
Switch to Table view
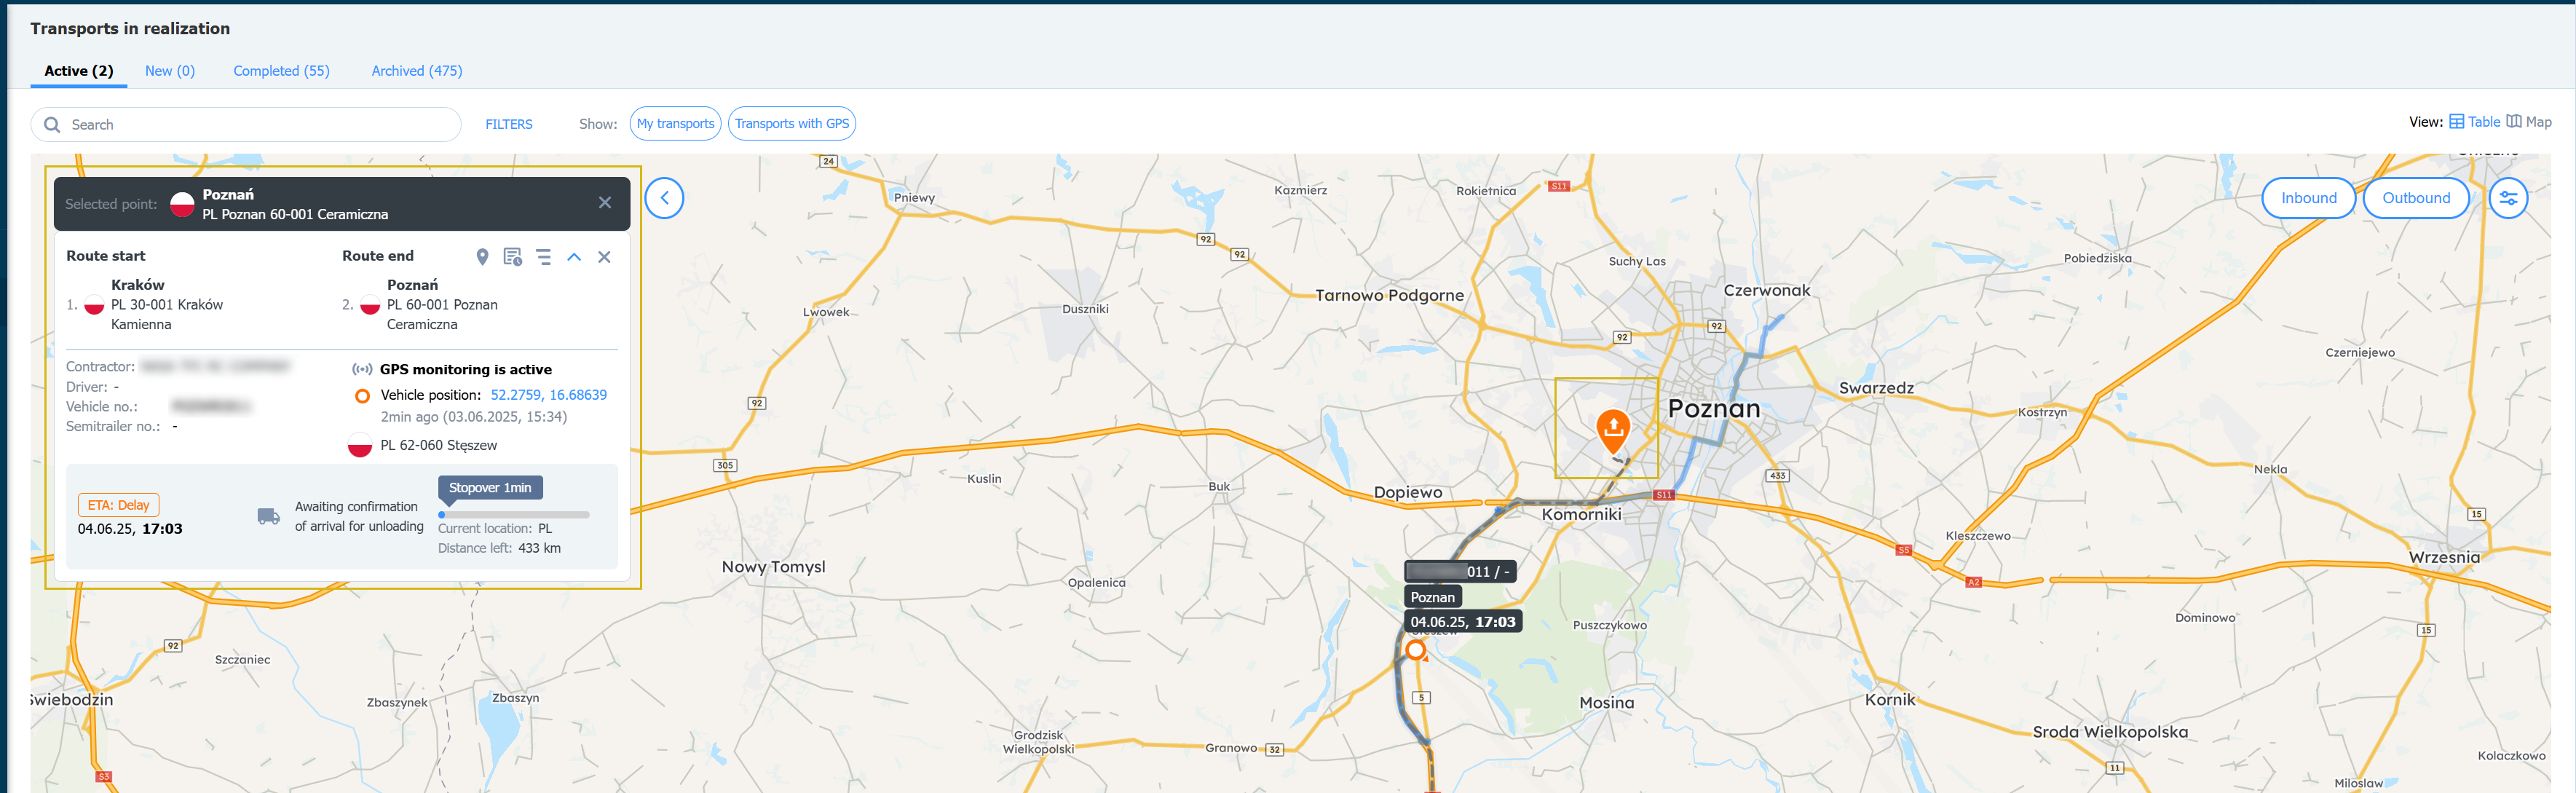point(2474,122)
